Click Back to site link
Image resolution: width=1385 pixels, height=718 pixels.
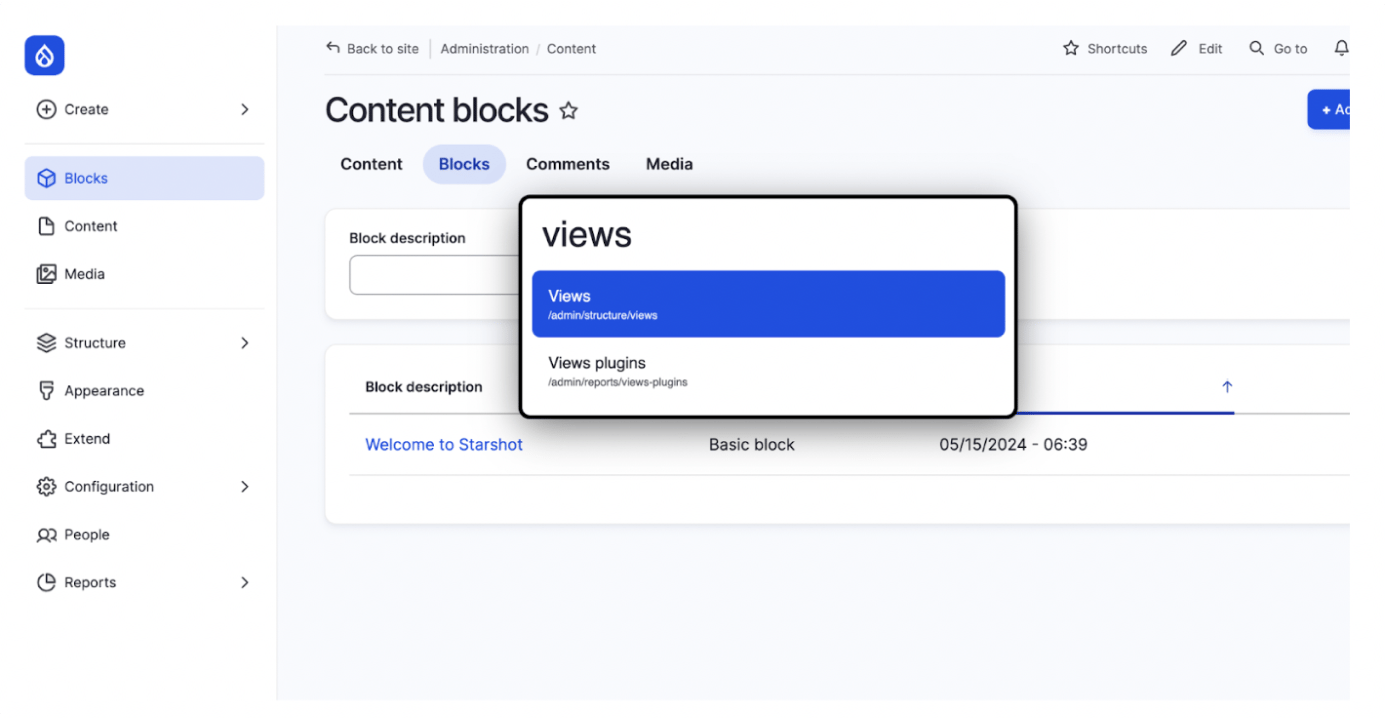pyautogui.click(x=372, y=49)
